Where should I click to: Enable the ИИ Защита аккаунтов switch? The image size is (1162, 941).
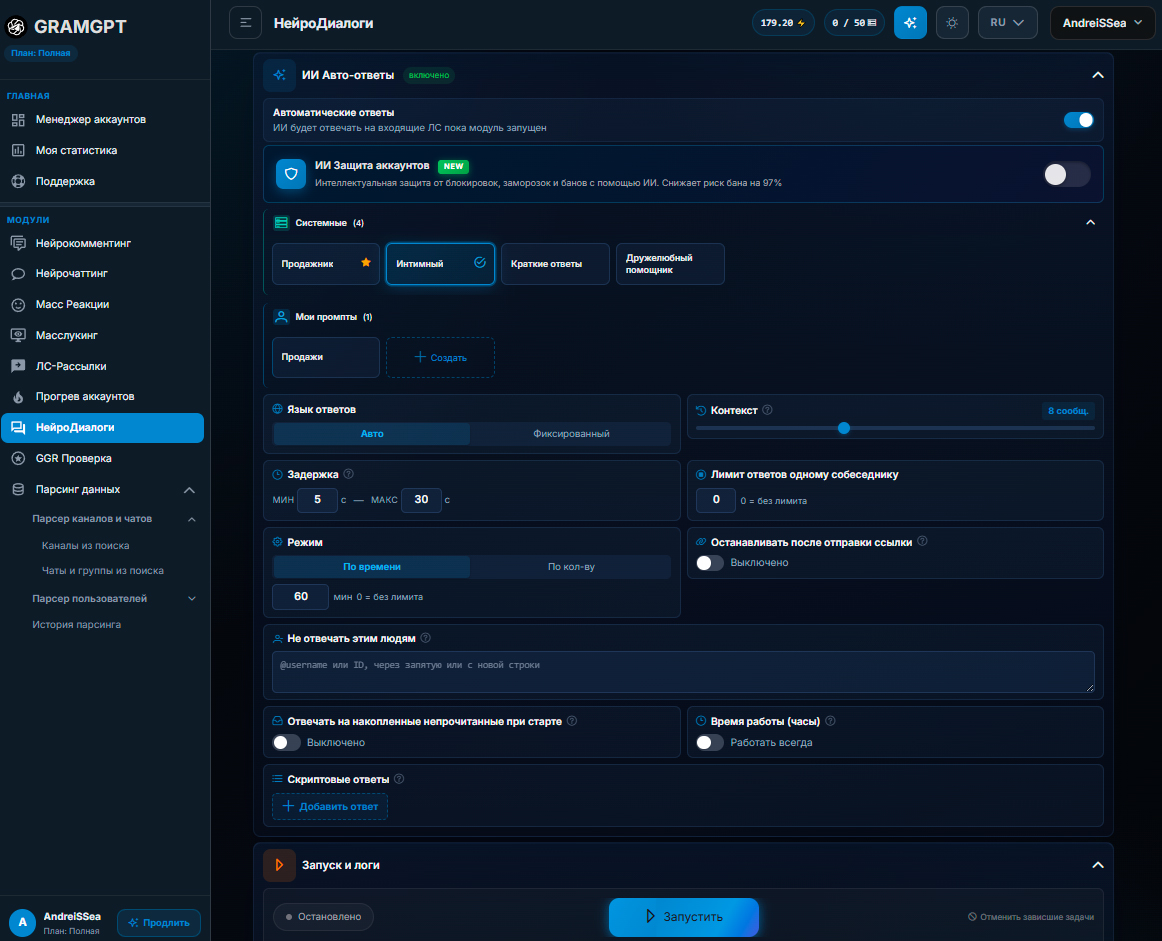(x=1066, y=174)
